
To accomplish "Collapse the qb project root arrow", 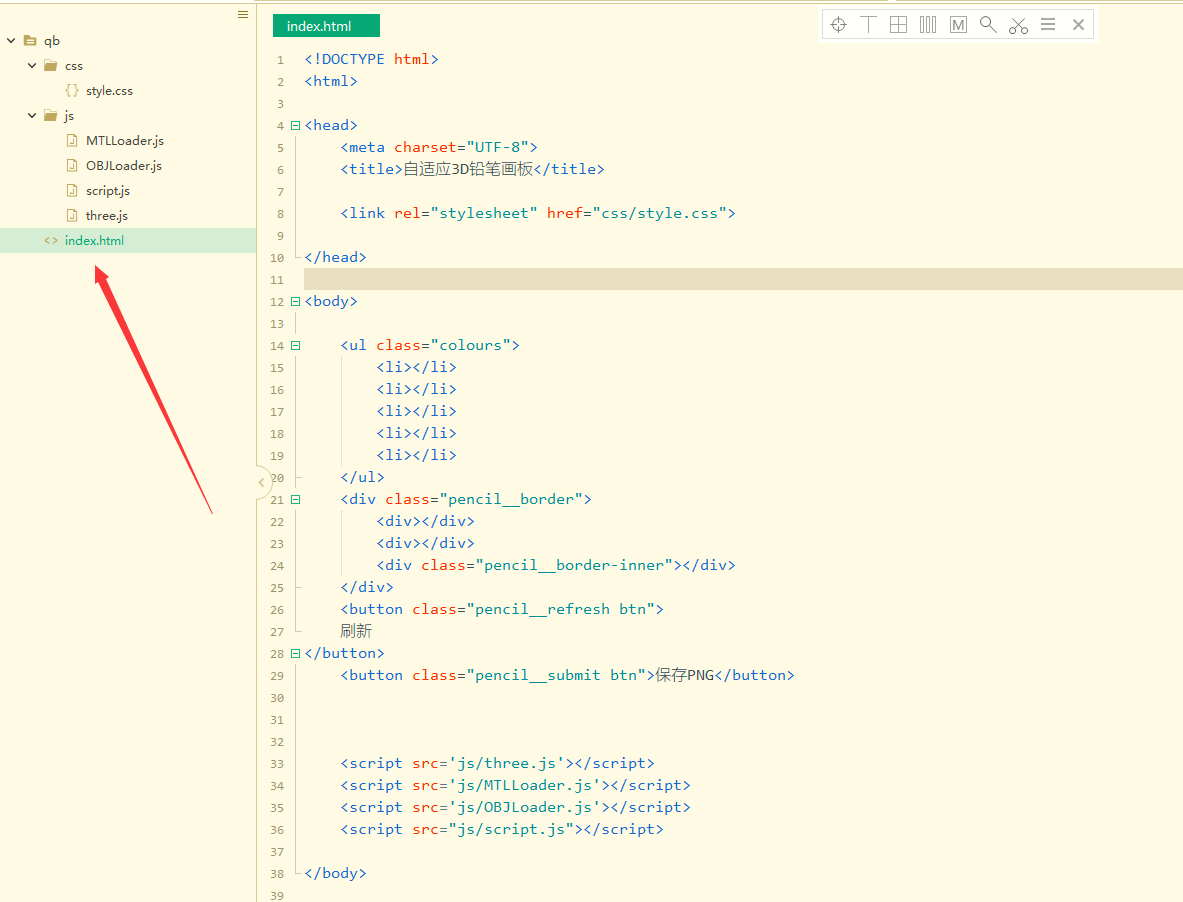I will (x=11, y=41).
